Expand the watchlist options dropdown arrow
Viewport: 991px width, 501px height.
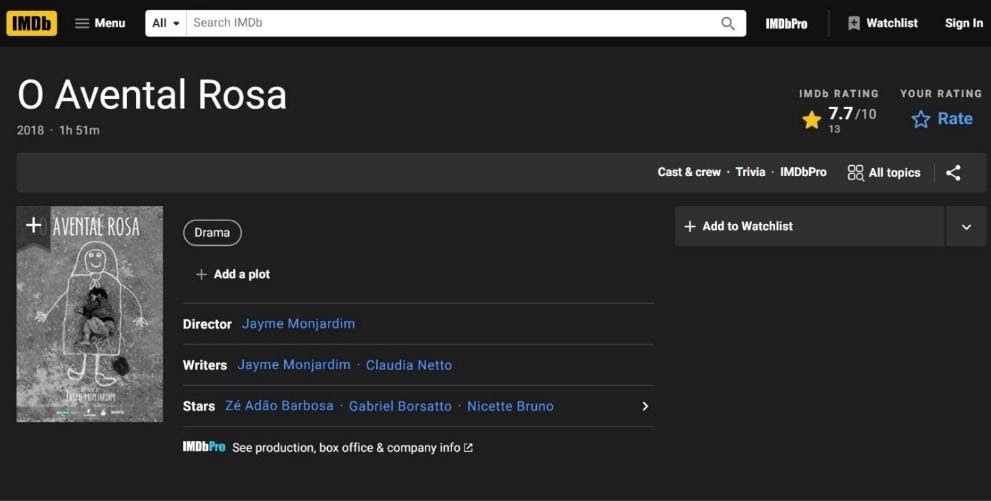[x=966, y=226]
